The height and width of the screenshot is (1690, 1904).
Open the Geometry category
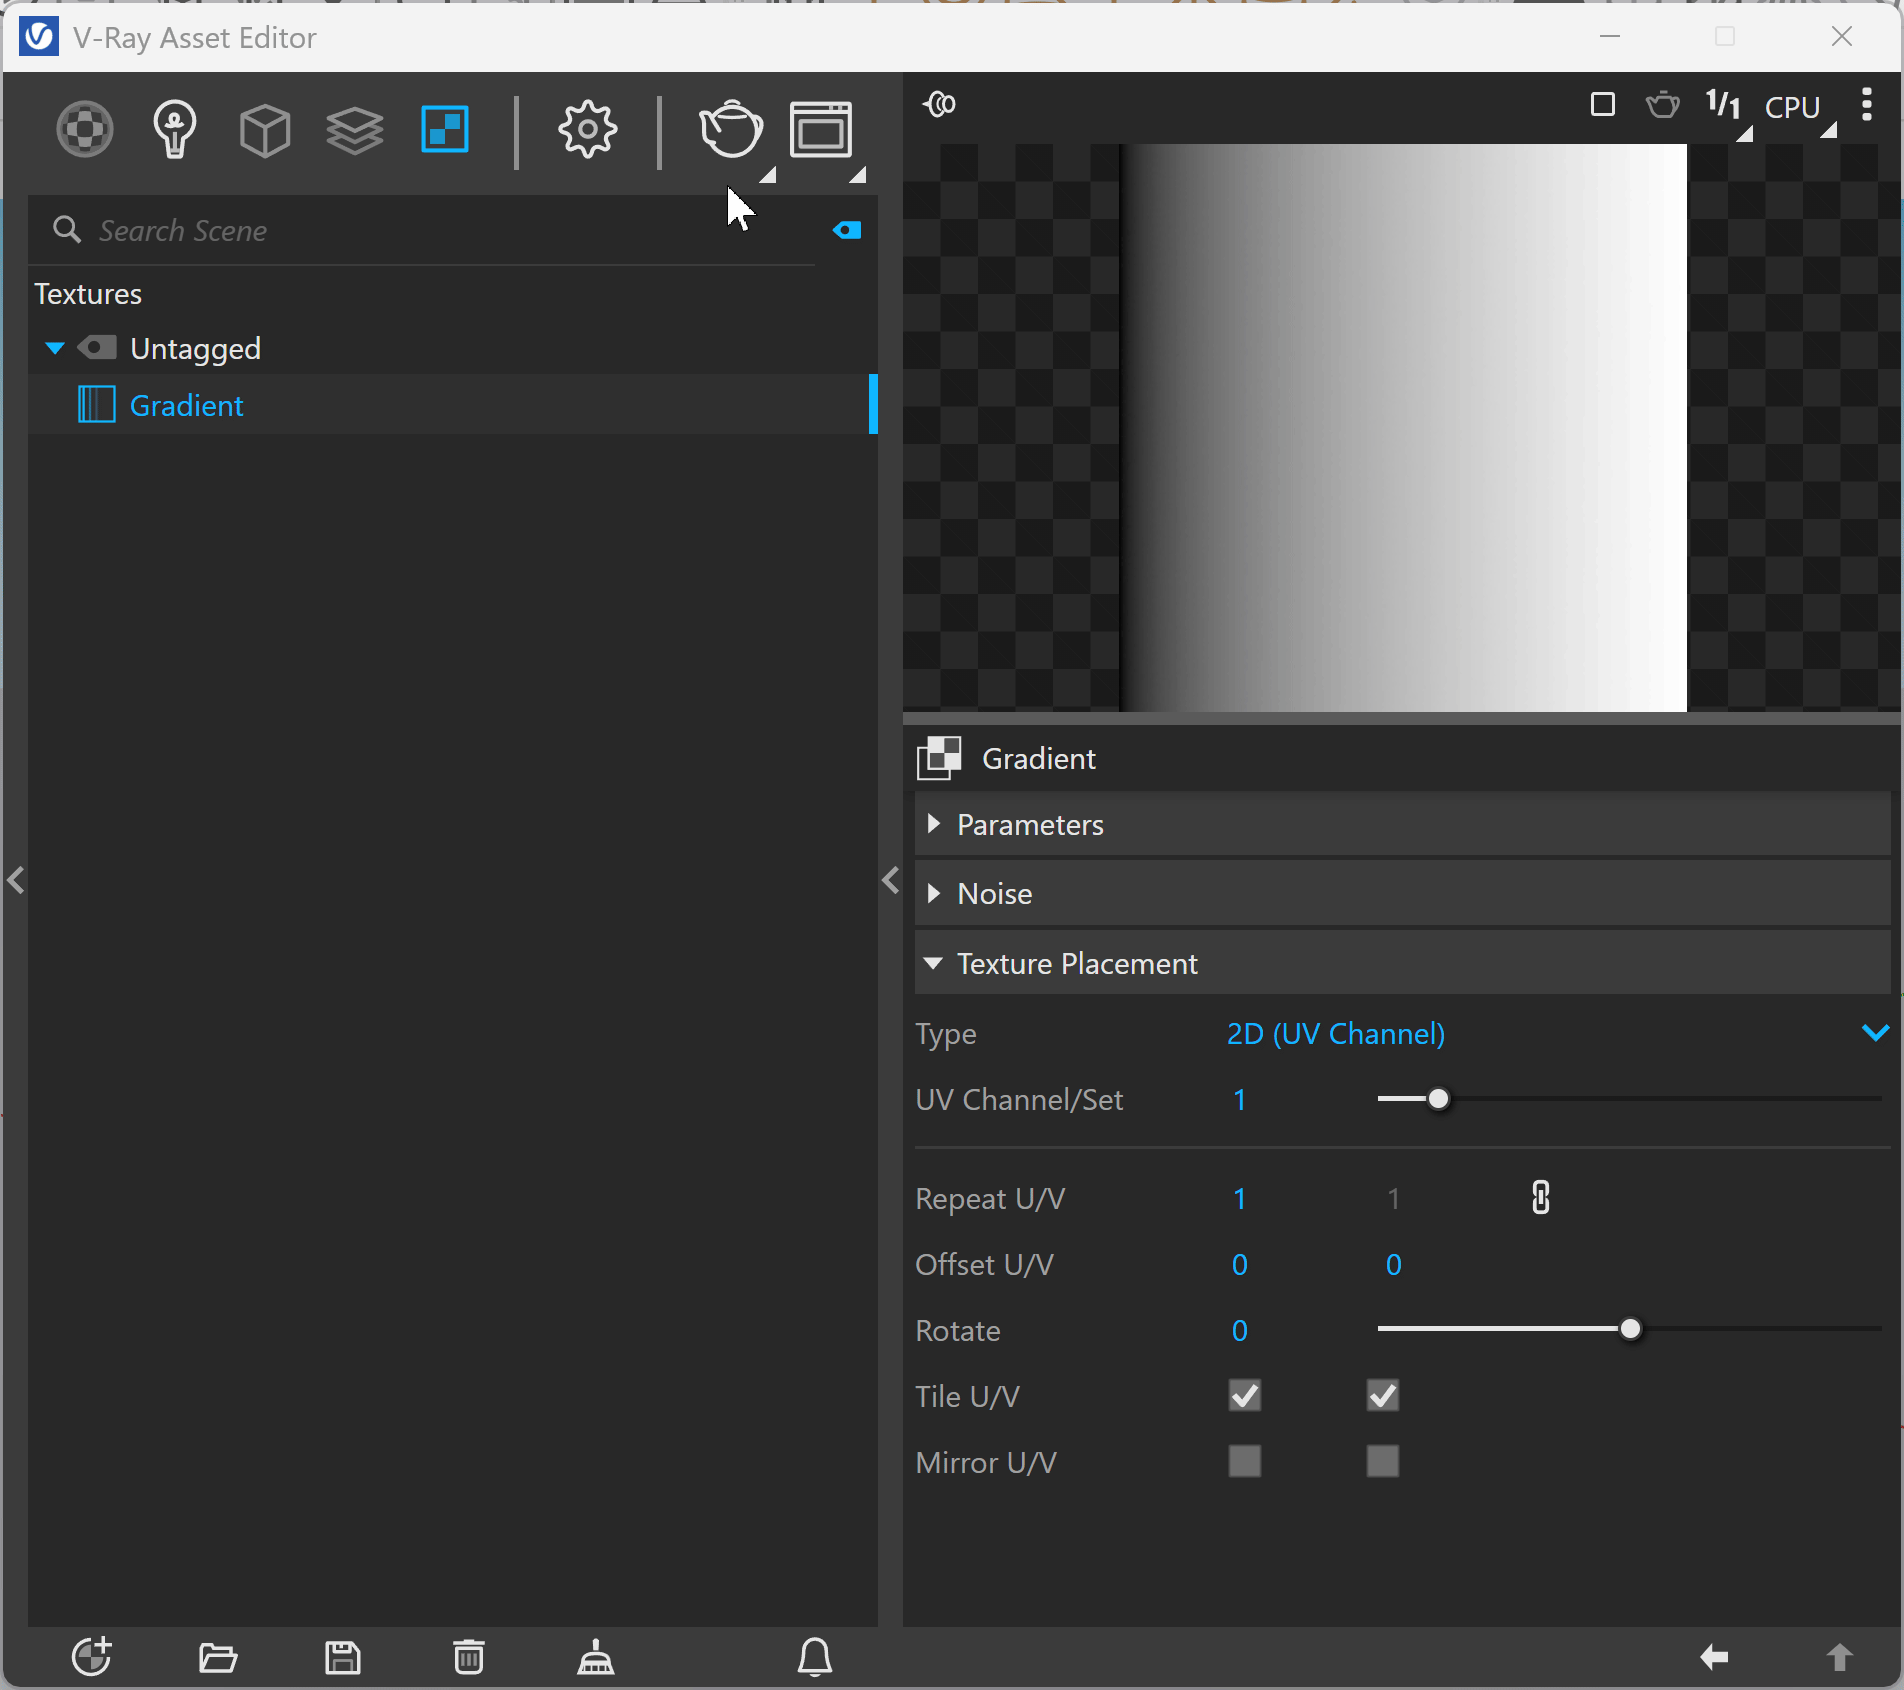[x=265, y=130]
